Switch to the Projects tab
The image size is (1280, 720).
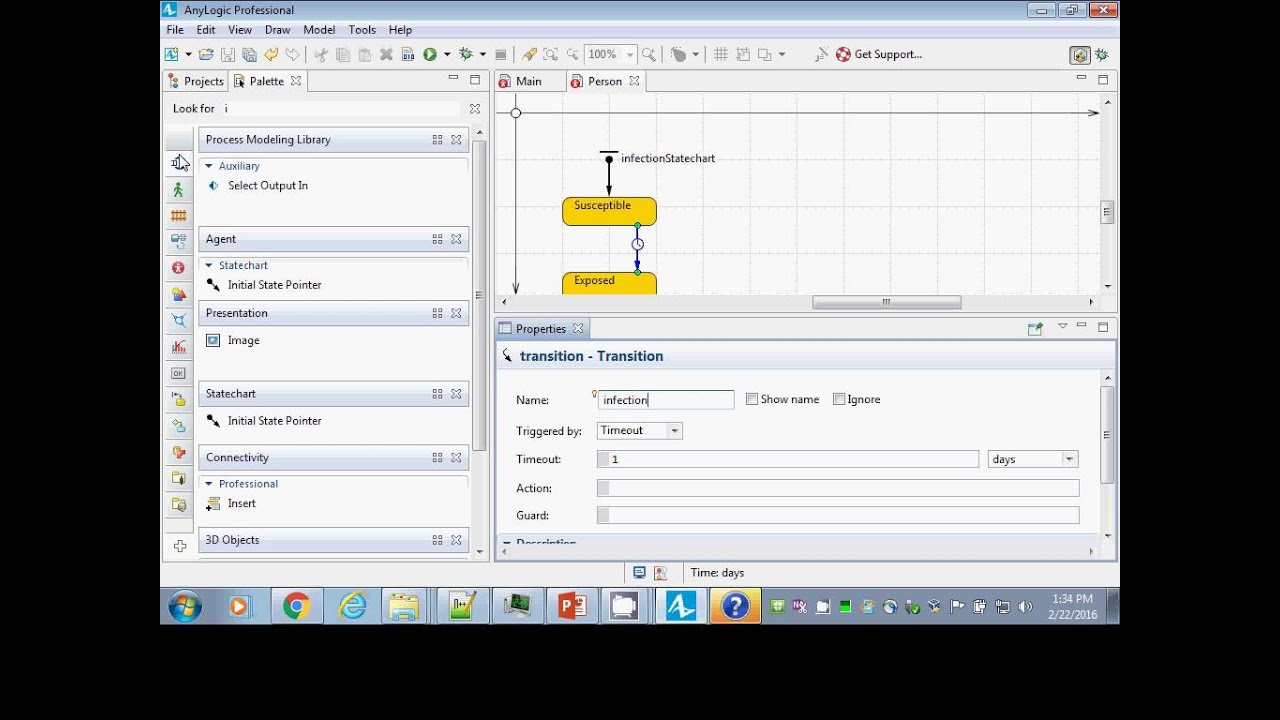pos(196,81)
